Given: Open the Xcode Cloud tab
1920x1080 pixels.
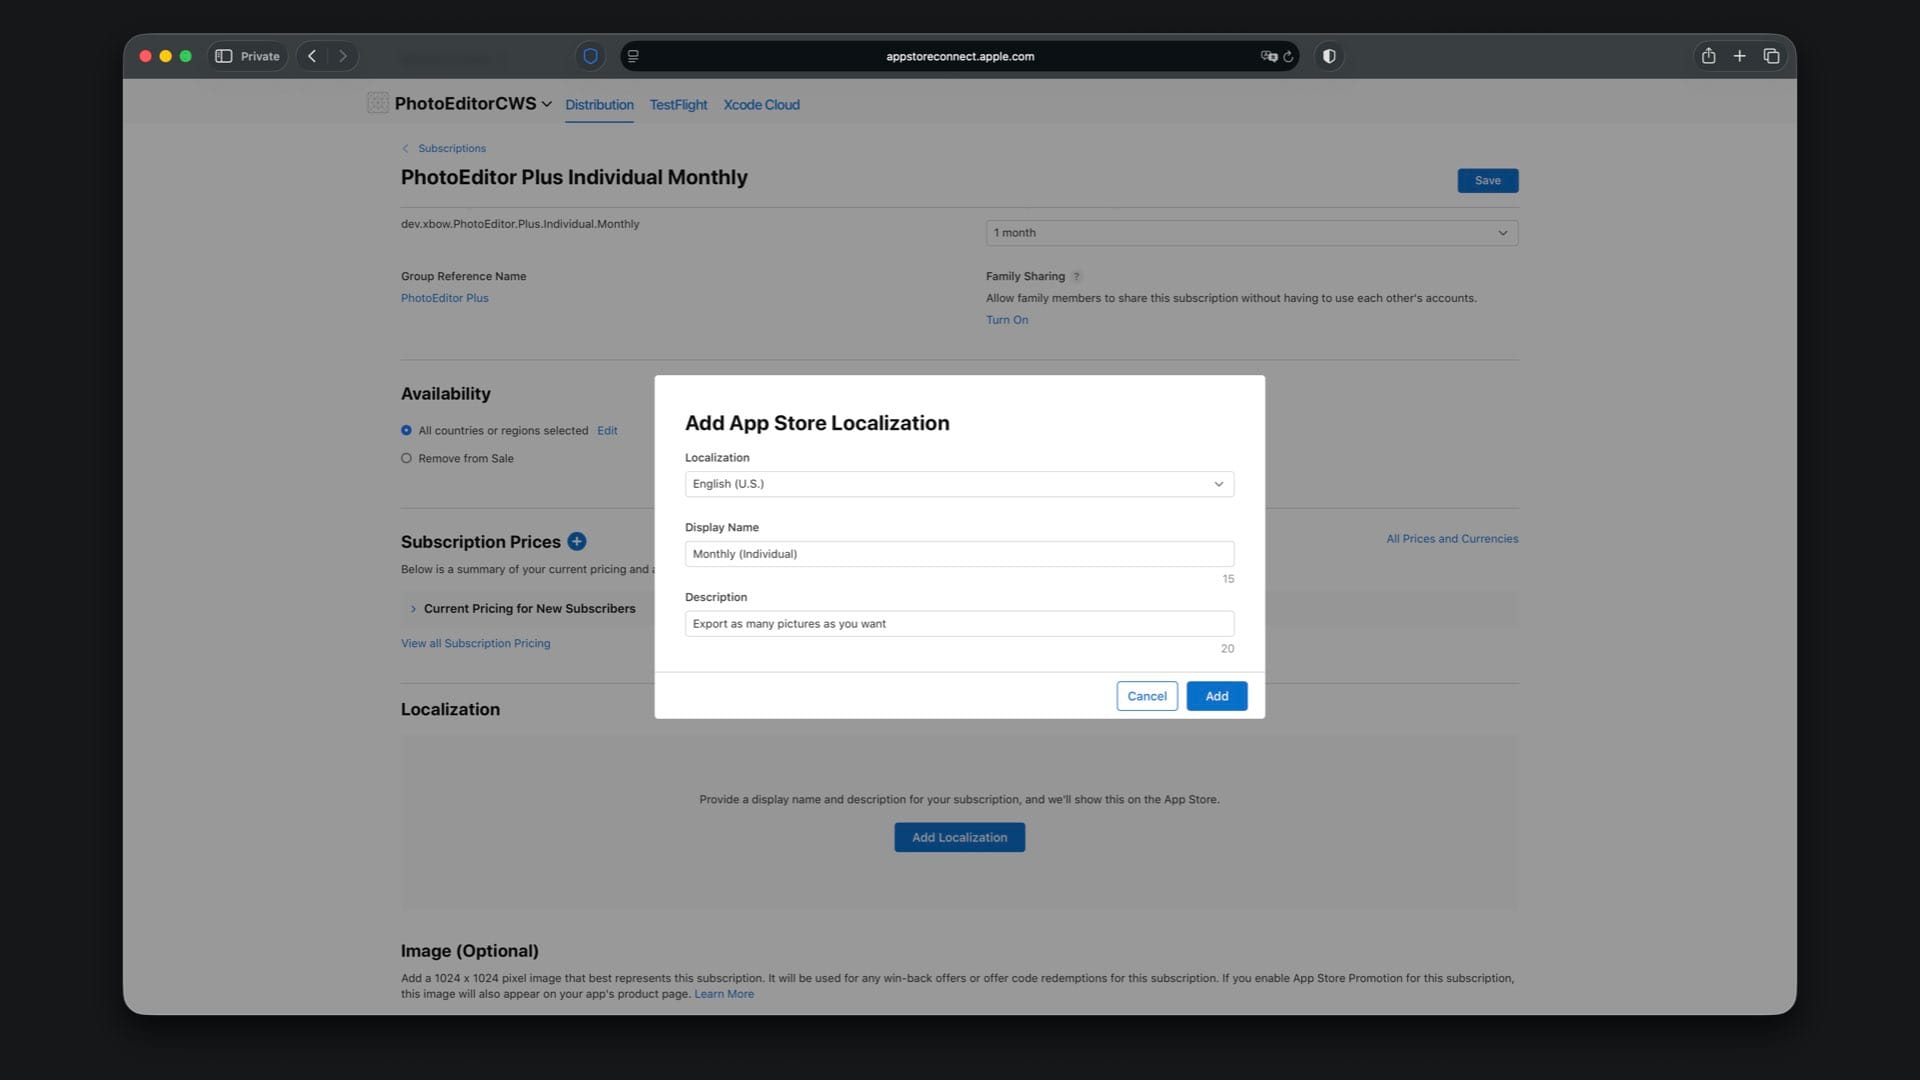Looking at the screenshot, I should coord(761,104).
